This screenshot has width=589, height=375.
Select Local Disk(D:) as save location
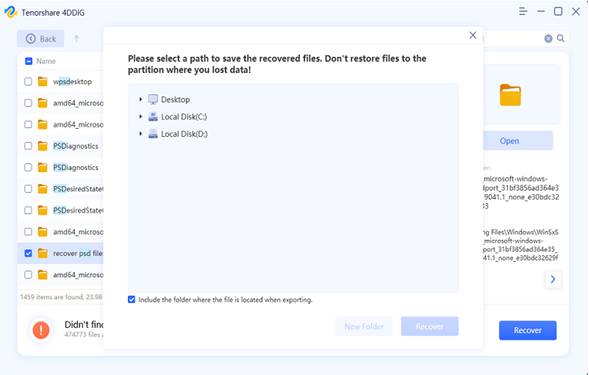pos(184,134)
